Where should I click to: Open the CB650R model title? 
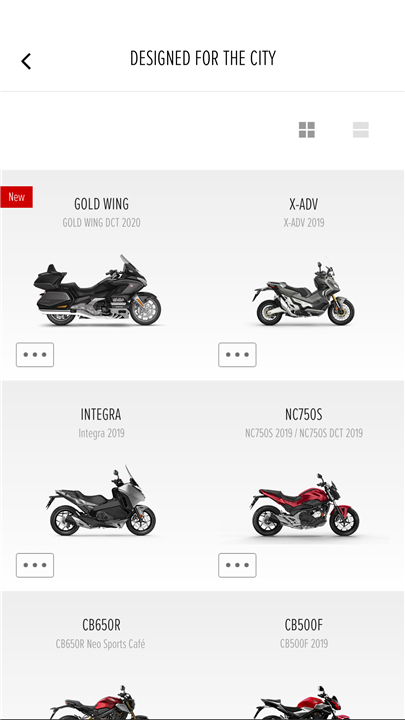(x=101, y=625)
